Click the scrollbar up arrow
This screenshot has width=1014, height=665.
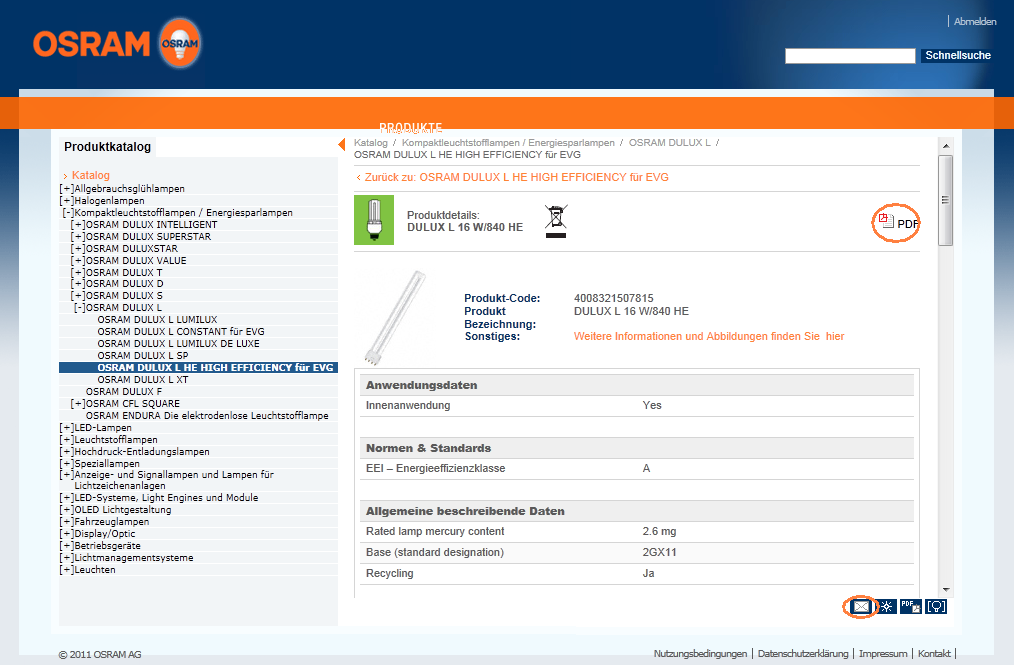pos(945,146)
